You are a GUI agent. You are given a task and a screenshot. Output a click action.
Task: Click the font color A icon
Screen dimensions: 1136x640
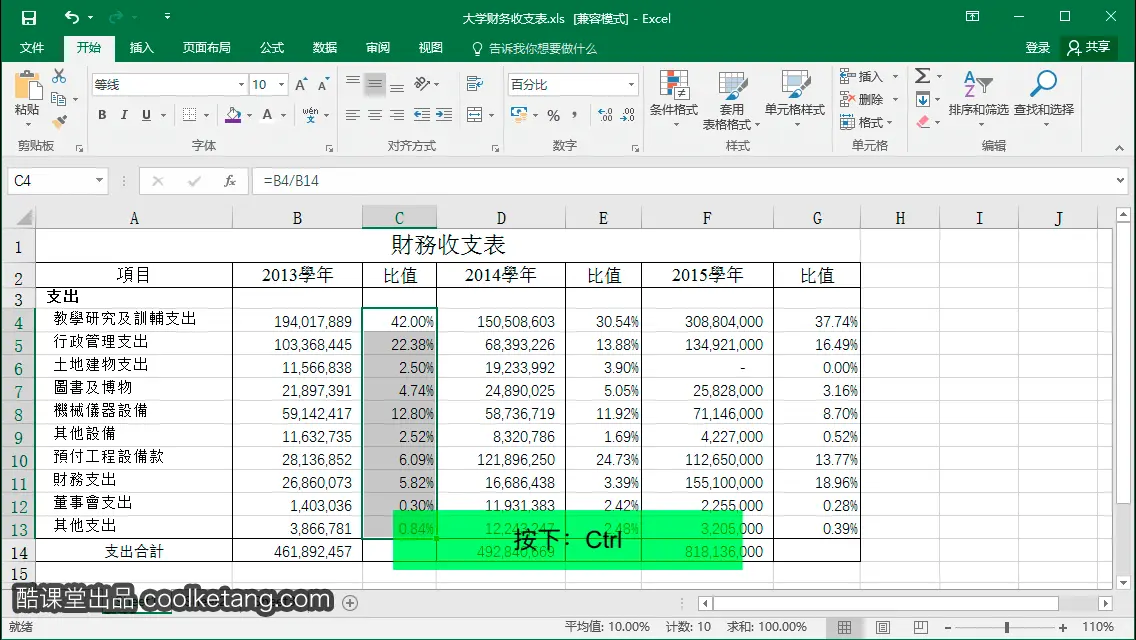click(x=267, y=115)
